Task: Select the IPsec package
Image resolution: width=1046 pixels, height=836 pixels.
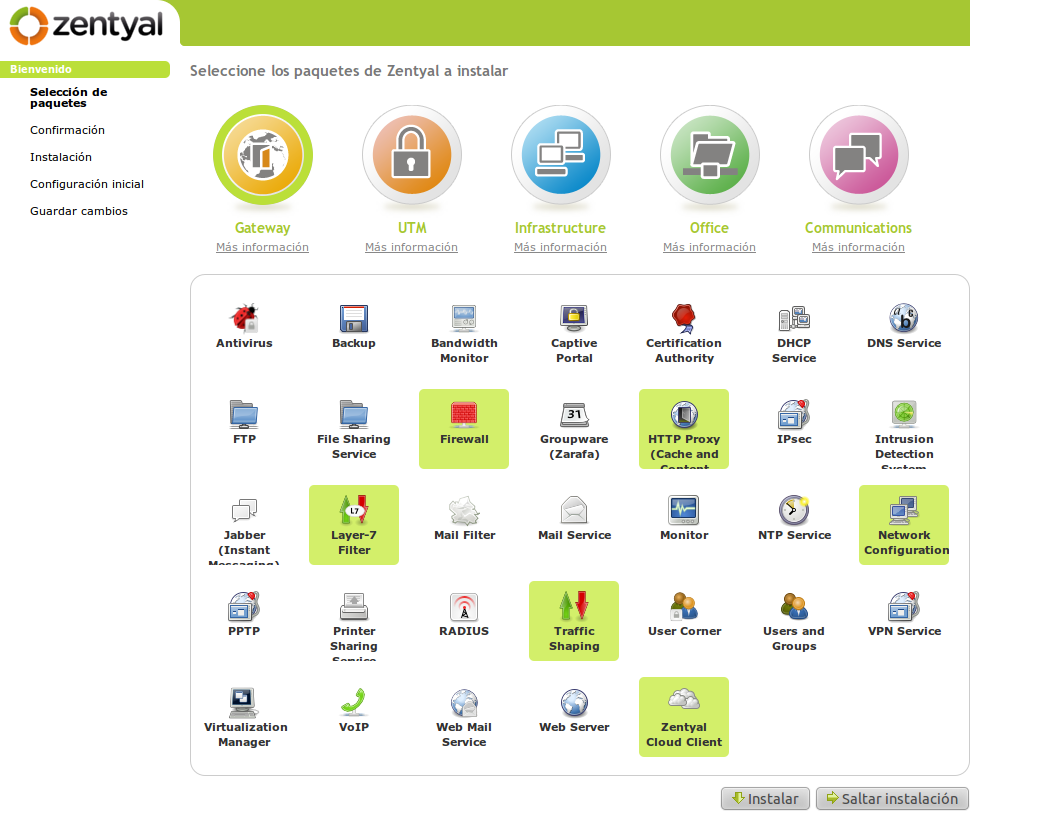Action: (x=794, y=428)
